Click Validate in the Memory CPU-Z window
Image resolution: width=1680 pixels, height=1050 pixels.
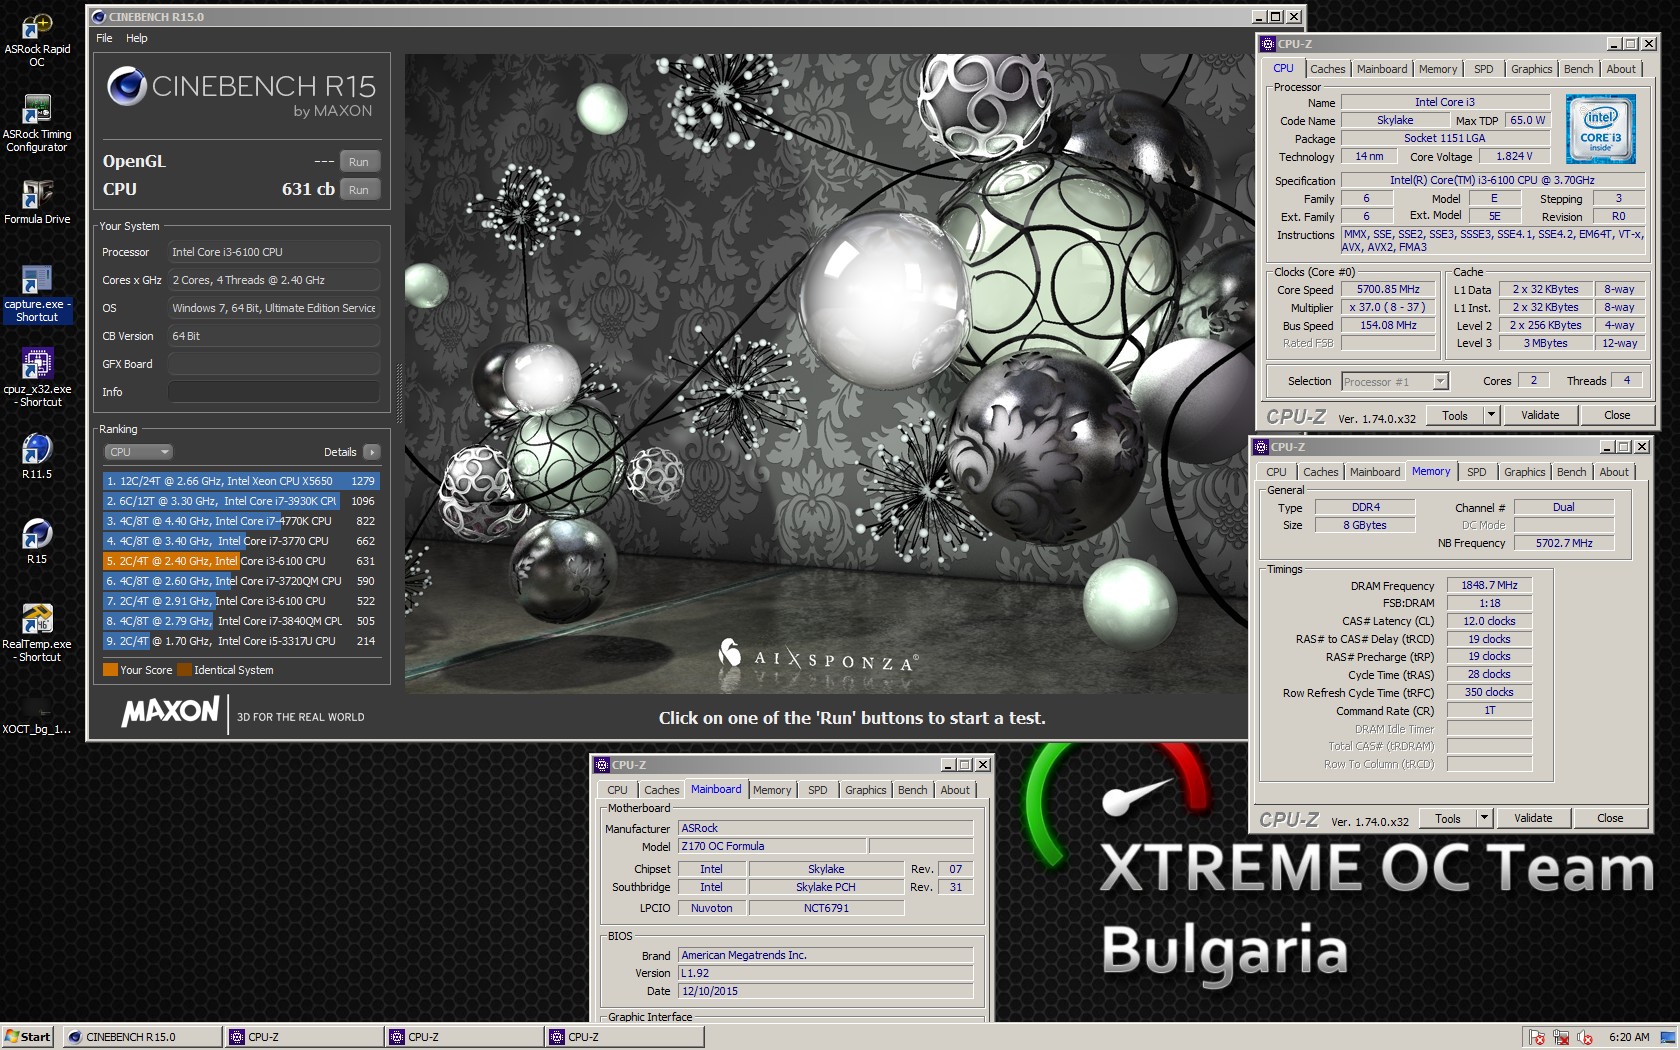point(1533,818)
